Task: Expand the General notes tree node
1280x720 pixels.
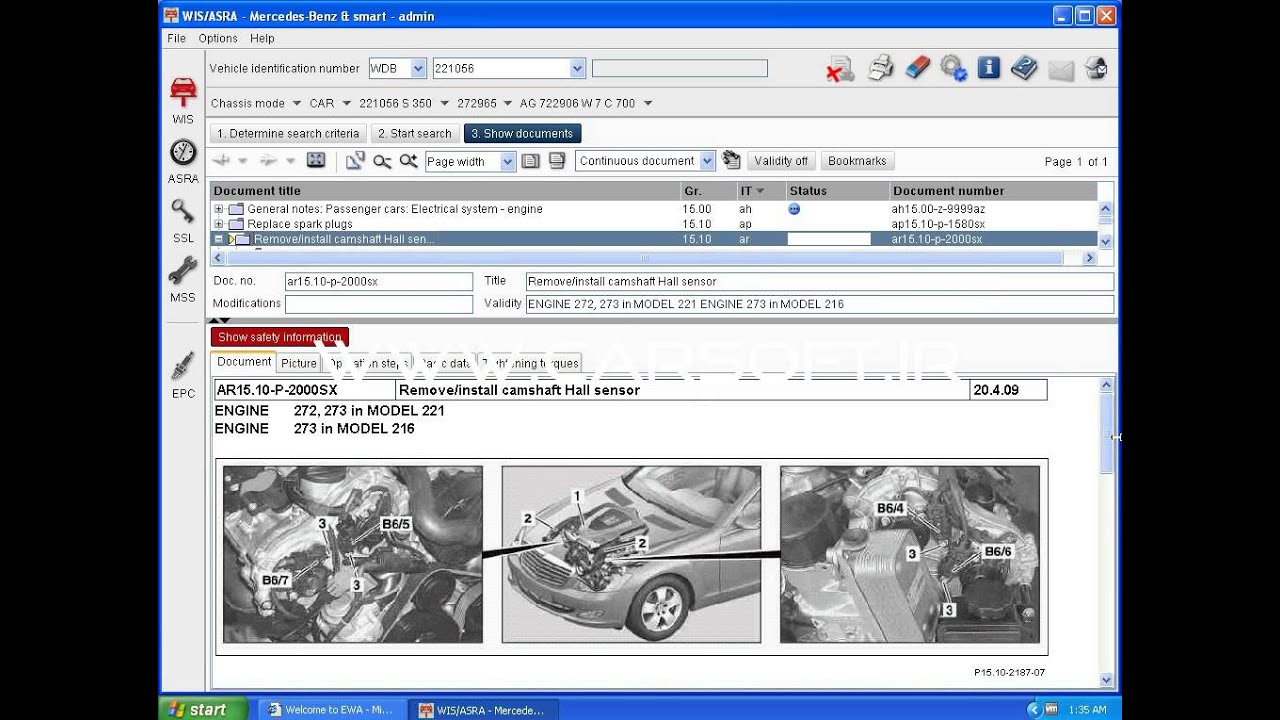Action: point(218,209)
